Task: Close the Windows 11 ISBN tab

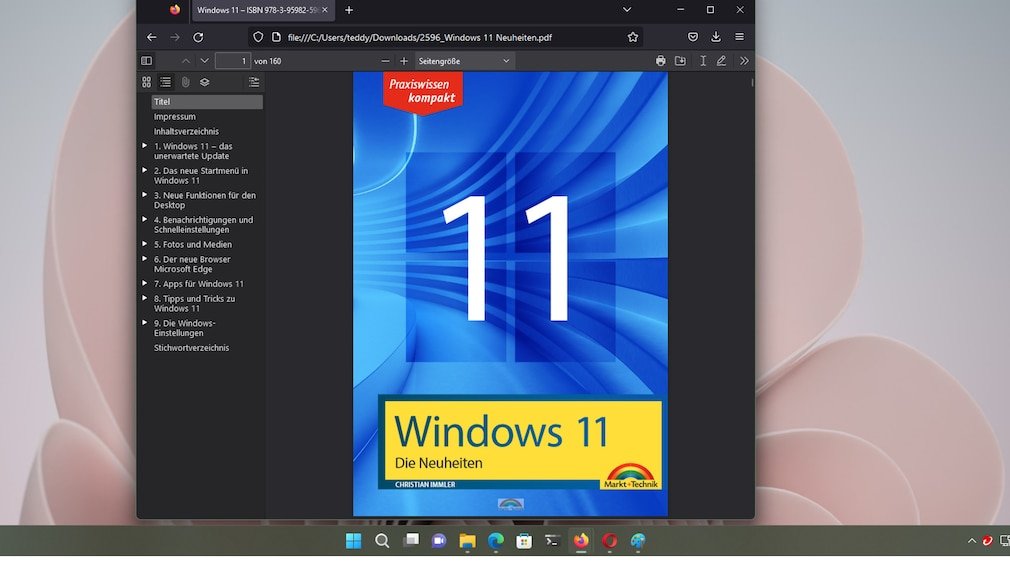Action: (325, 10)
